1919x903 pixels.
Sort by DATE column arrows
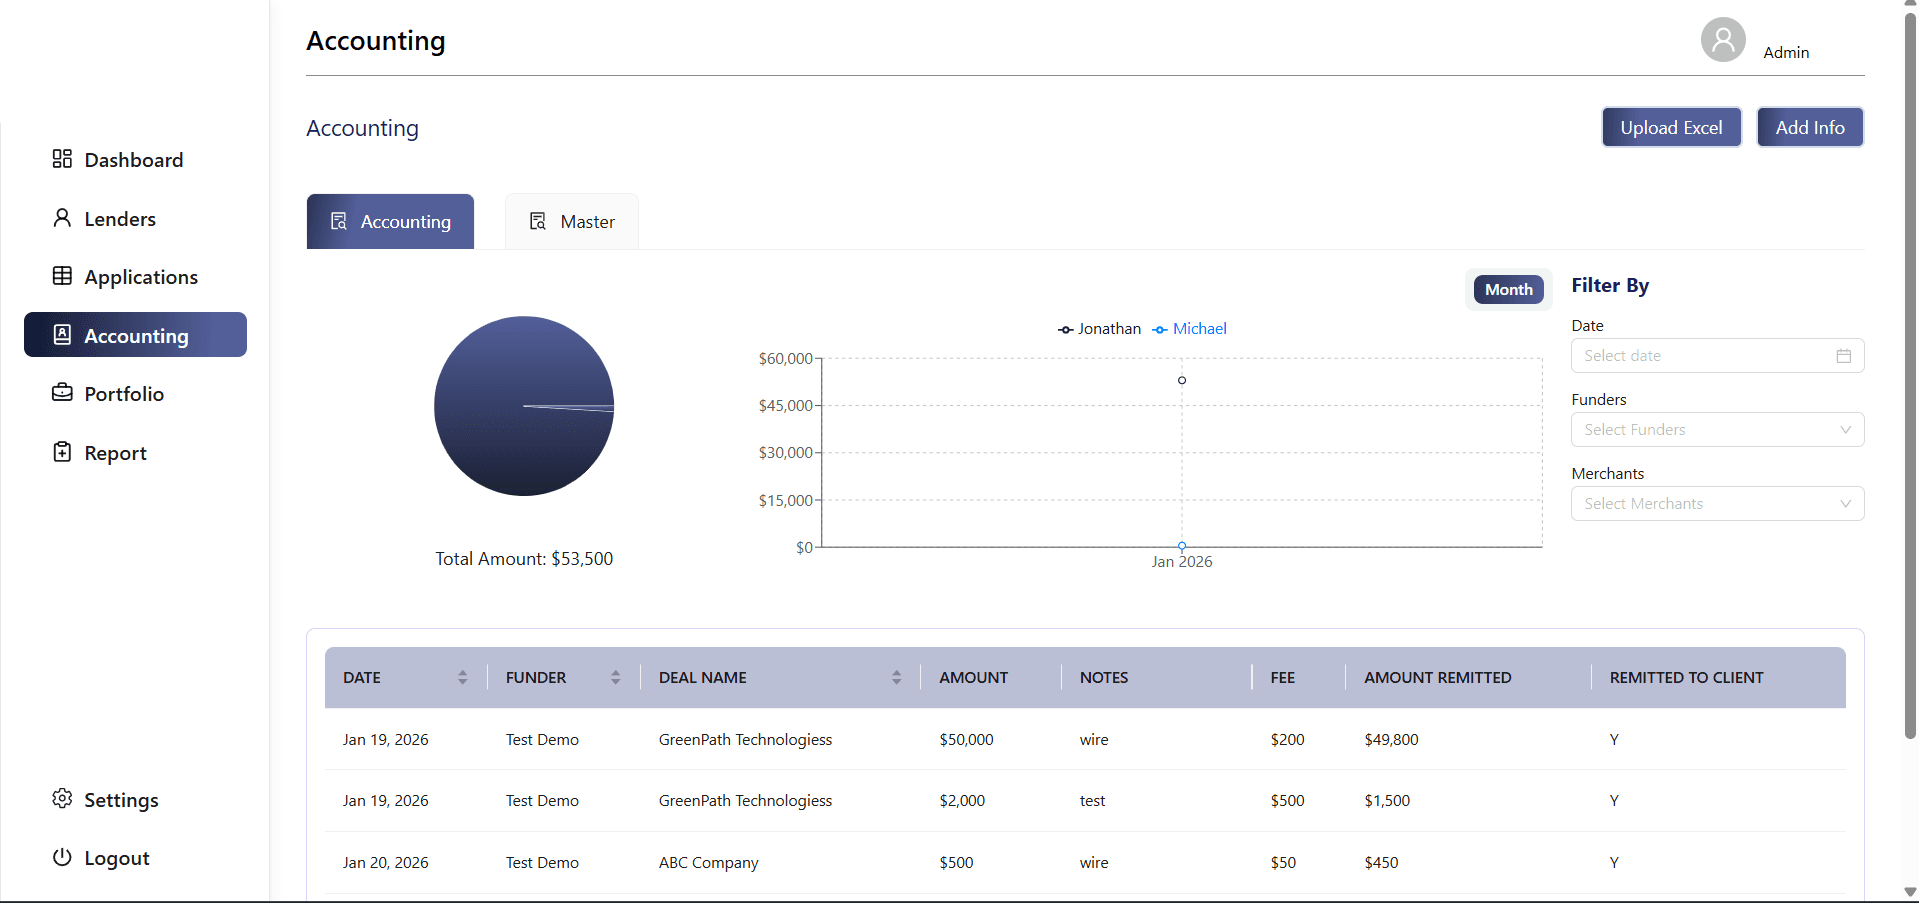[462, 677]
